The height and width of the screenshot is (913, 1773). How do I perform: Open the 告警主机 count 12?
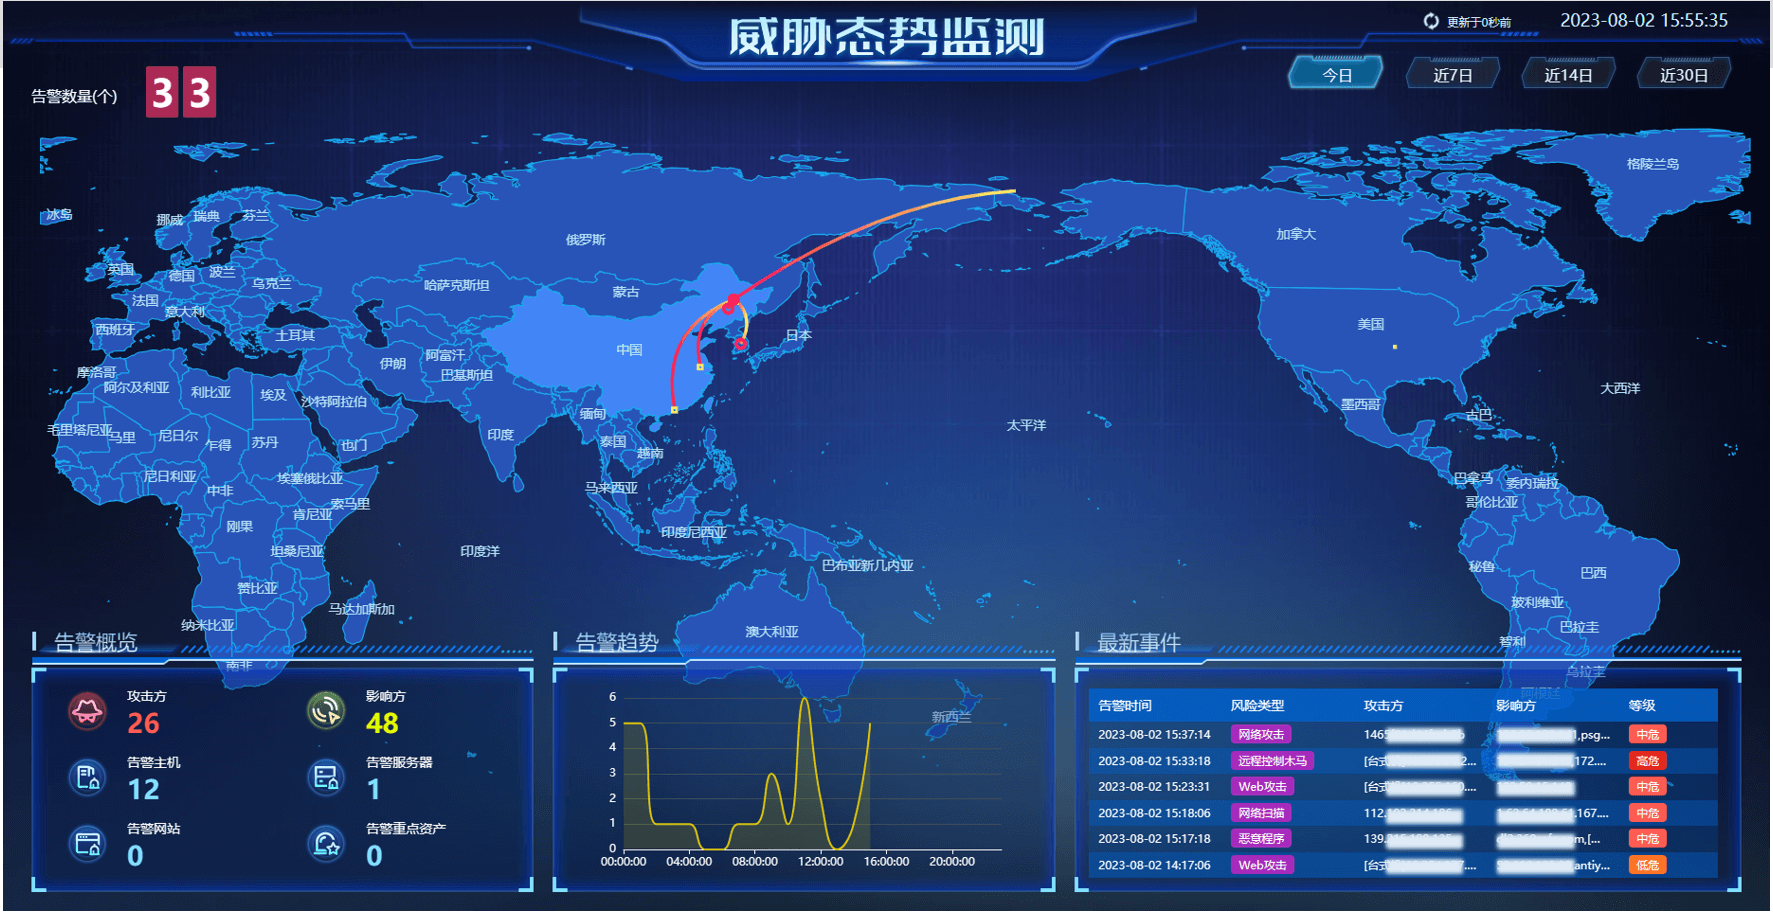pyautogui.click(x=143, y=790)
